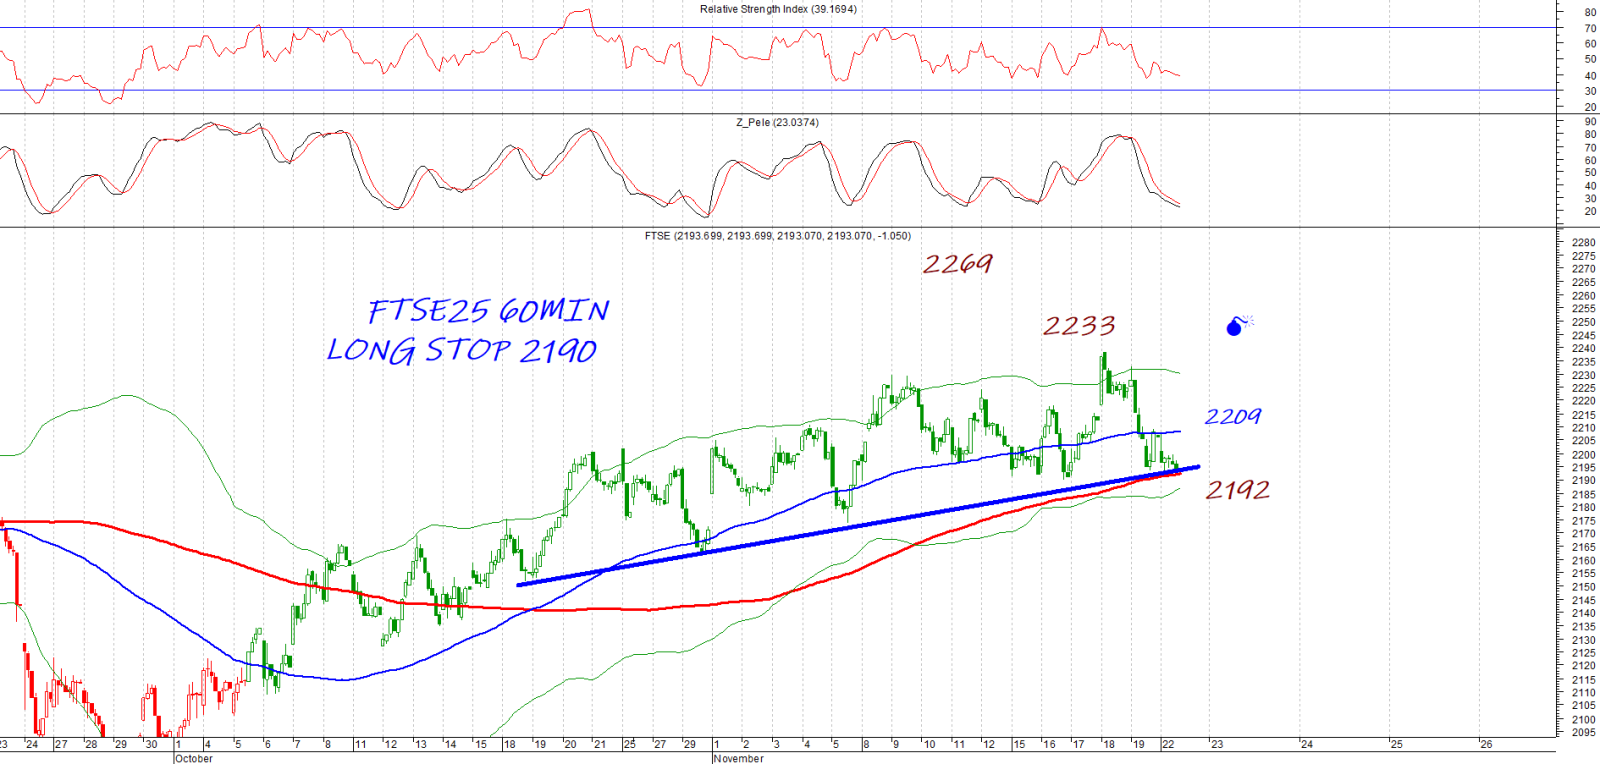Select the LONG STOP 2190 annotation

pyautogui.click(x=462, y=350)
